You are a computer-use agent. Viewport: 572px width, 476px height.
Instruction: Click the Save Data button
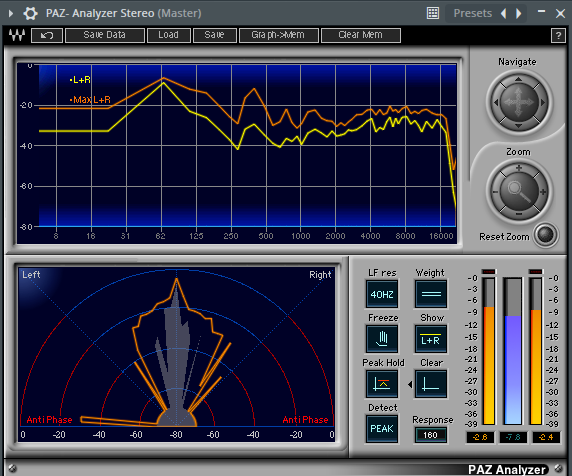(x=105, y=35)
